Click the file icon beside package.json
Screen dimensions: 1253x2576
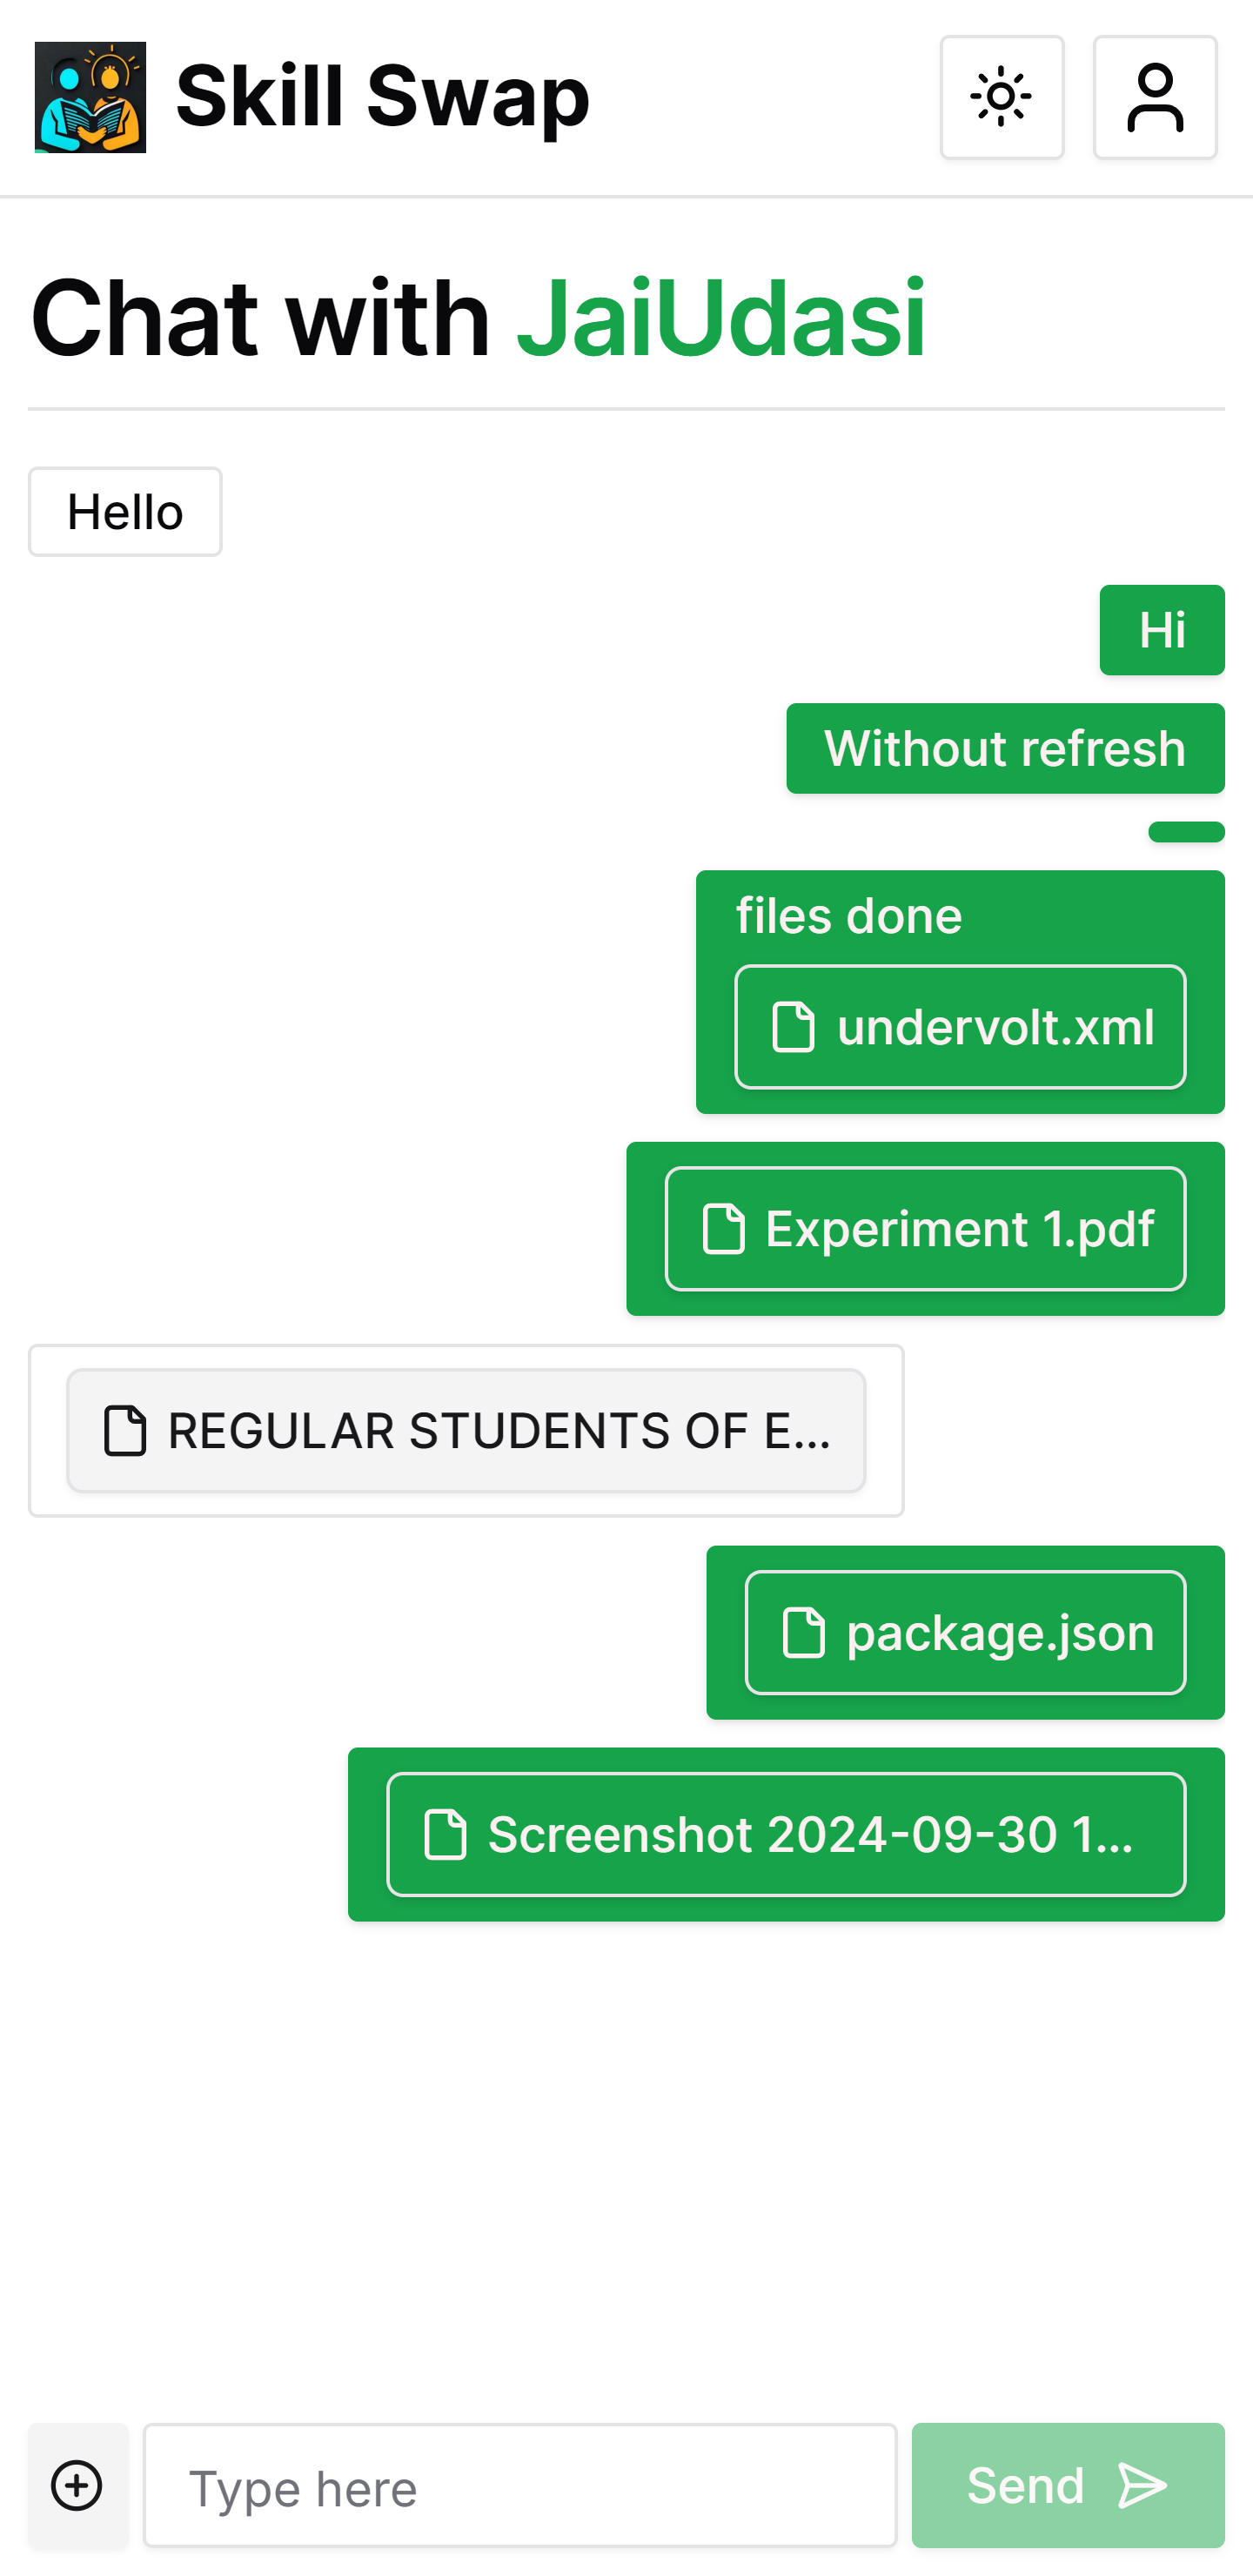click(803, 1633)
